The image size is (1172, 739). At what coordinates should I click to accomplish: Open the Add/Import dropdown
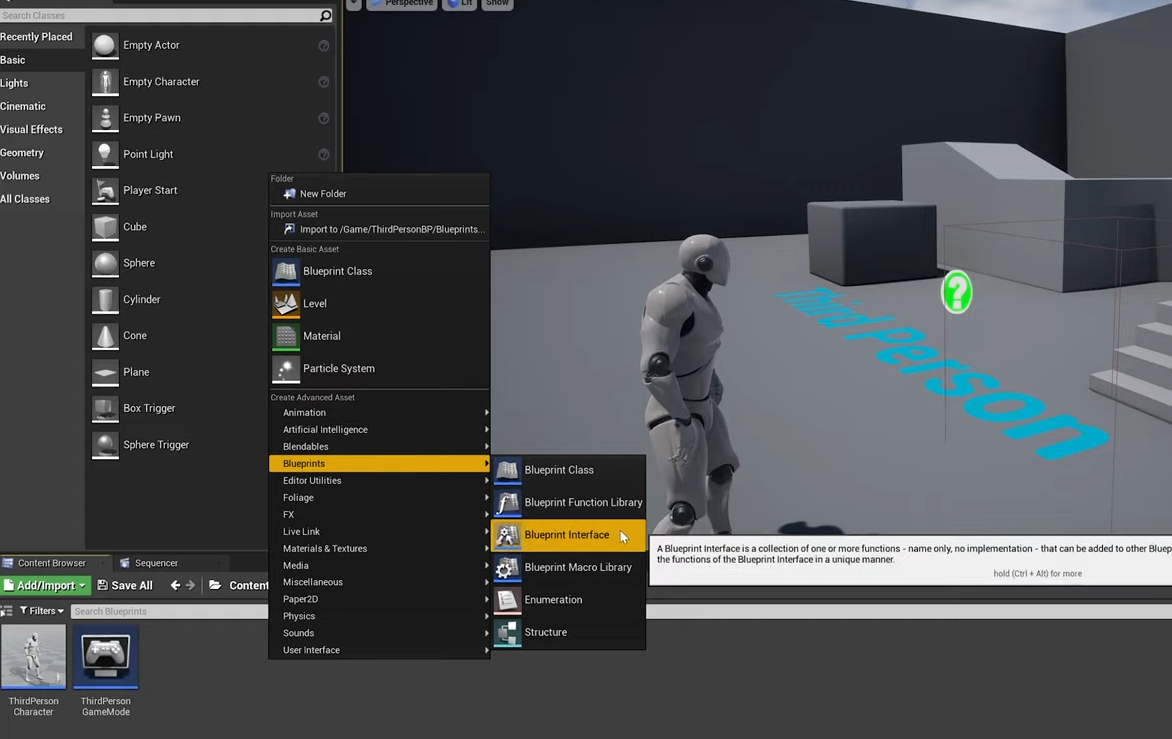(x=45, y=585)
